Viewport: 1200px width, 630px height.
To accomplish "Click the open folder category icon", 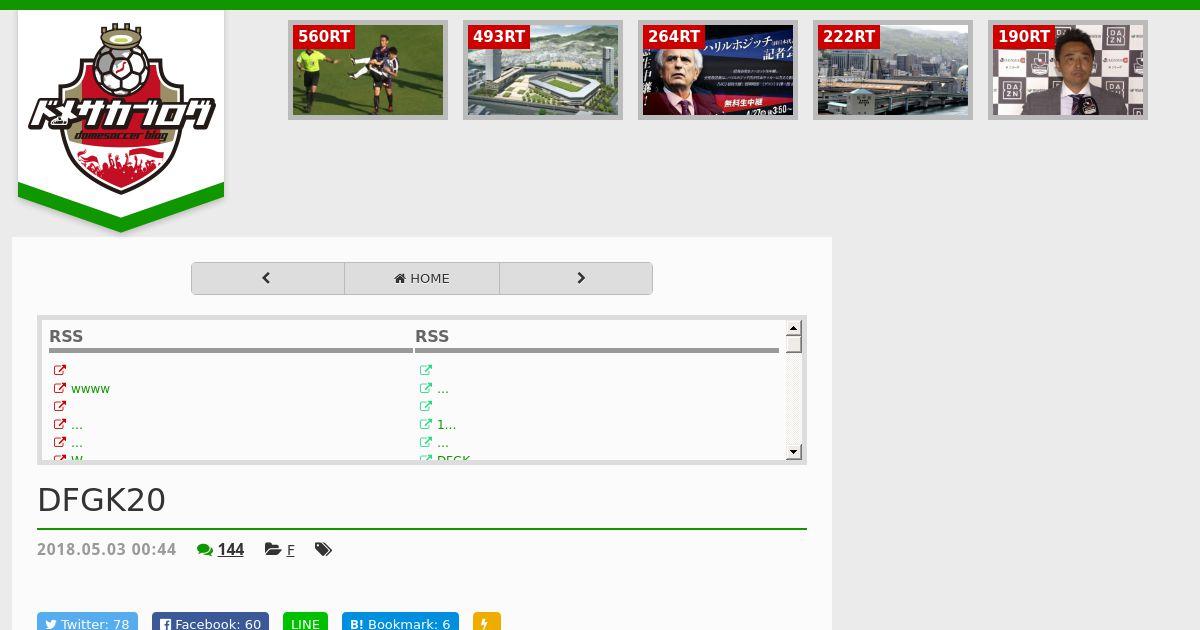I will pos(273,549).
